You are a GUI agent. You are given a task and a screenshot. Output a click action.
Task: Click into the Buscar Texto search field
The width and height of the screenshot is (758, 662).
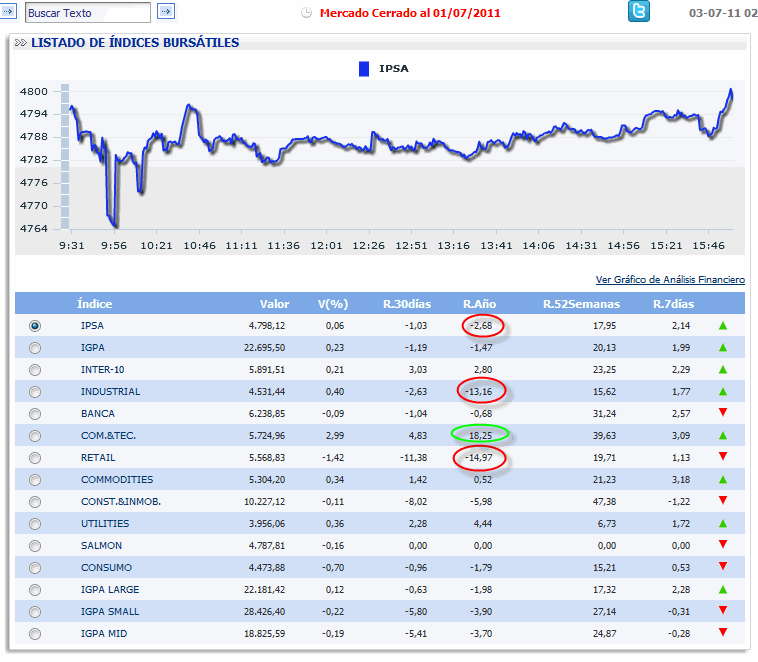click(x=87, y=13)
